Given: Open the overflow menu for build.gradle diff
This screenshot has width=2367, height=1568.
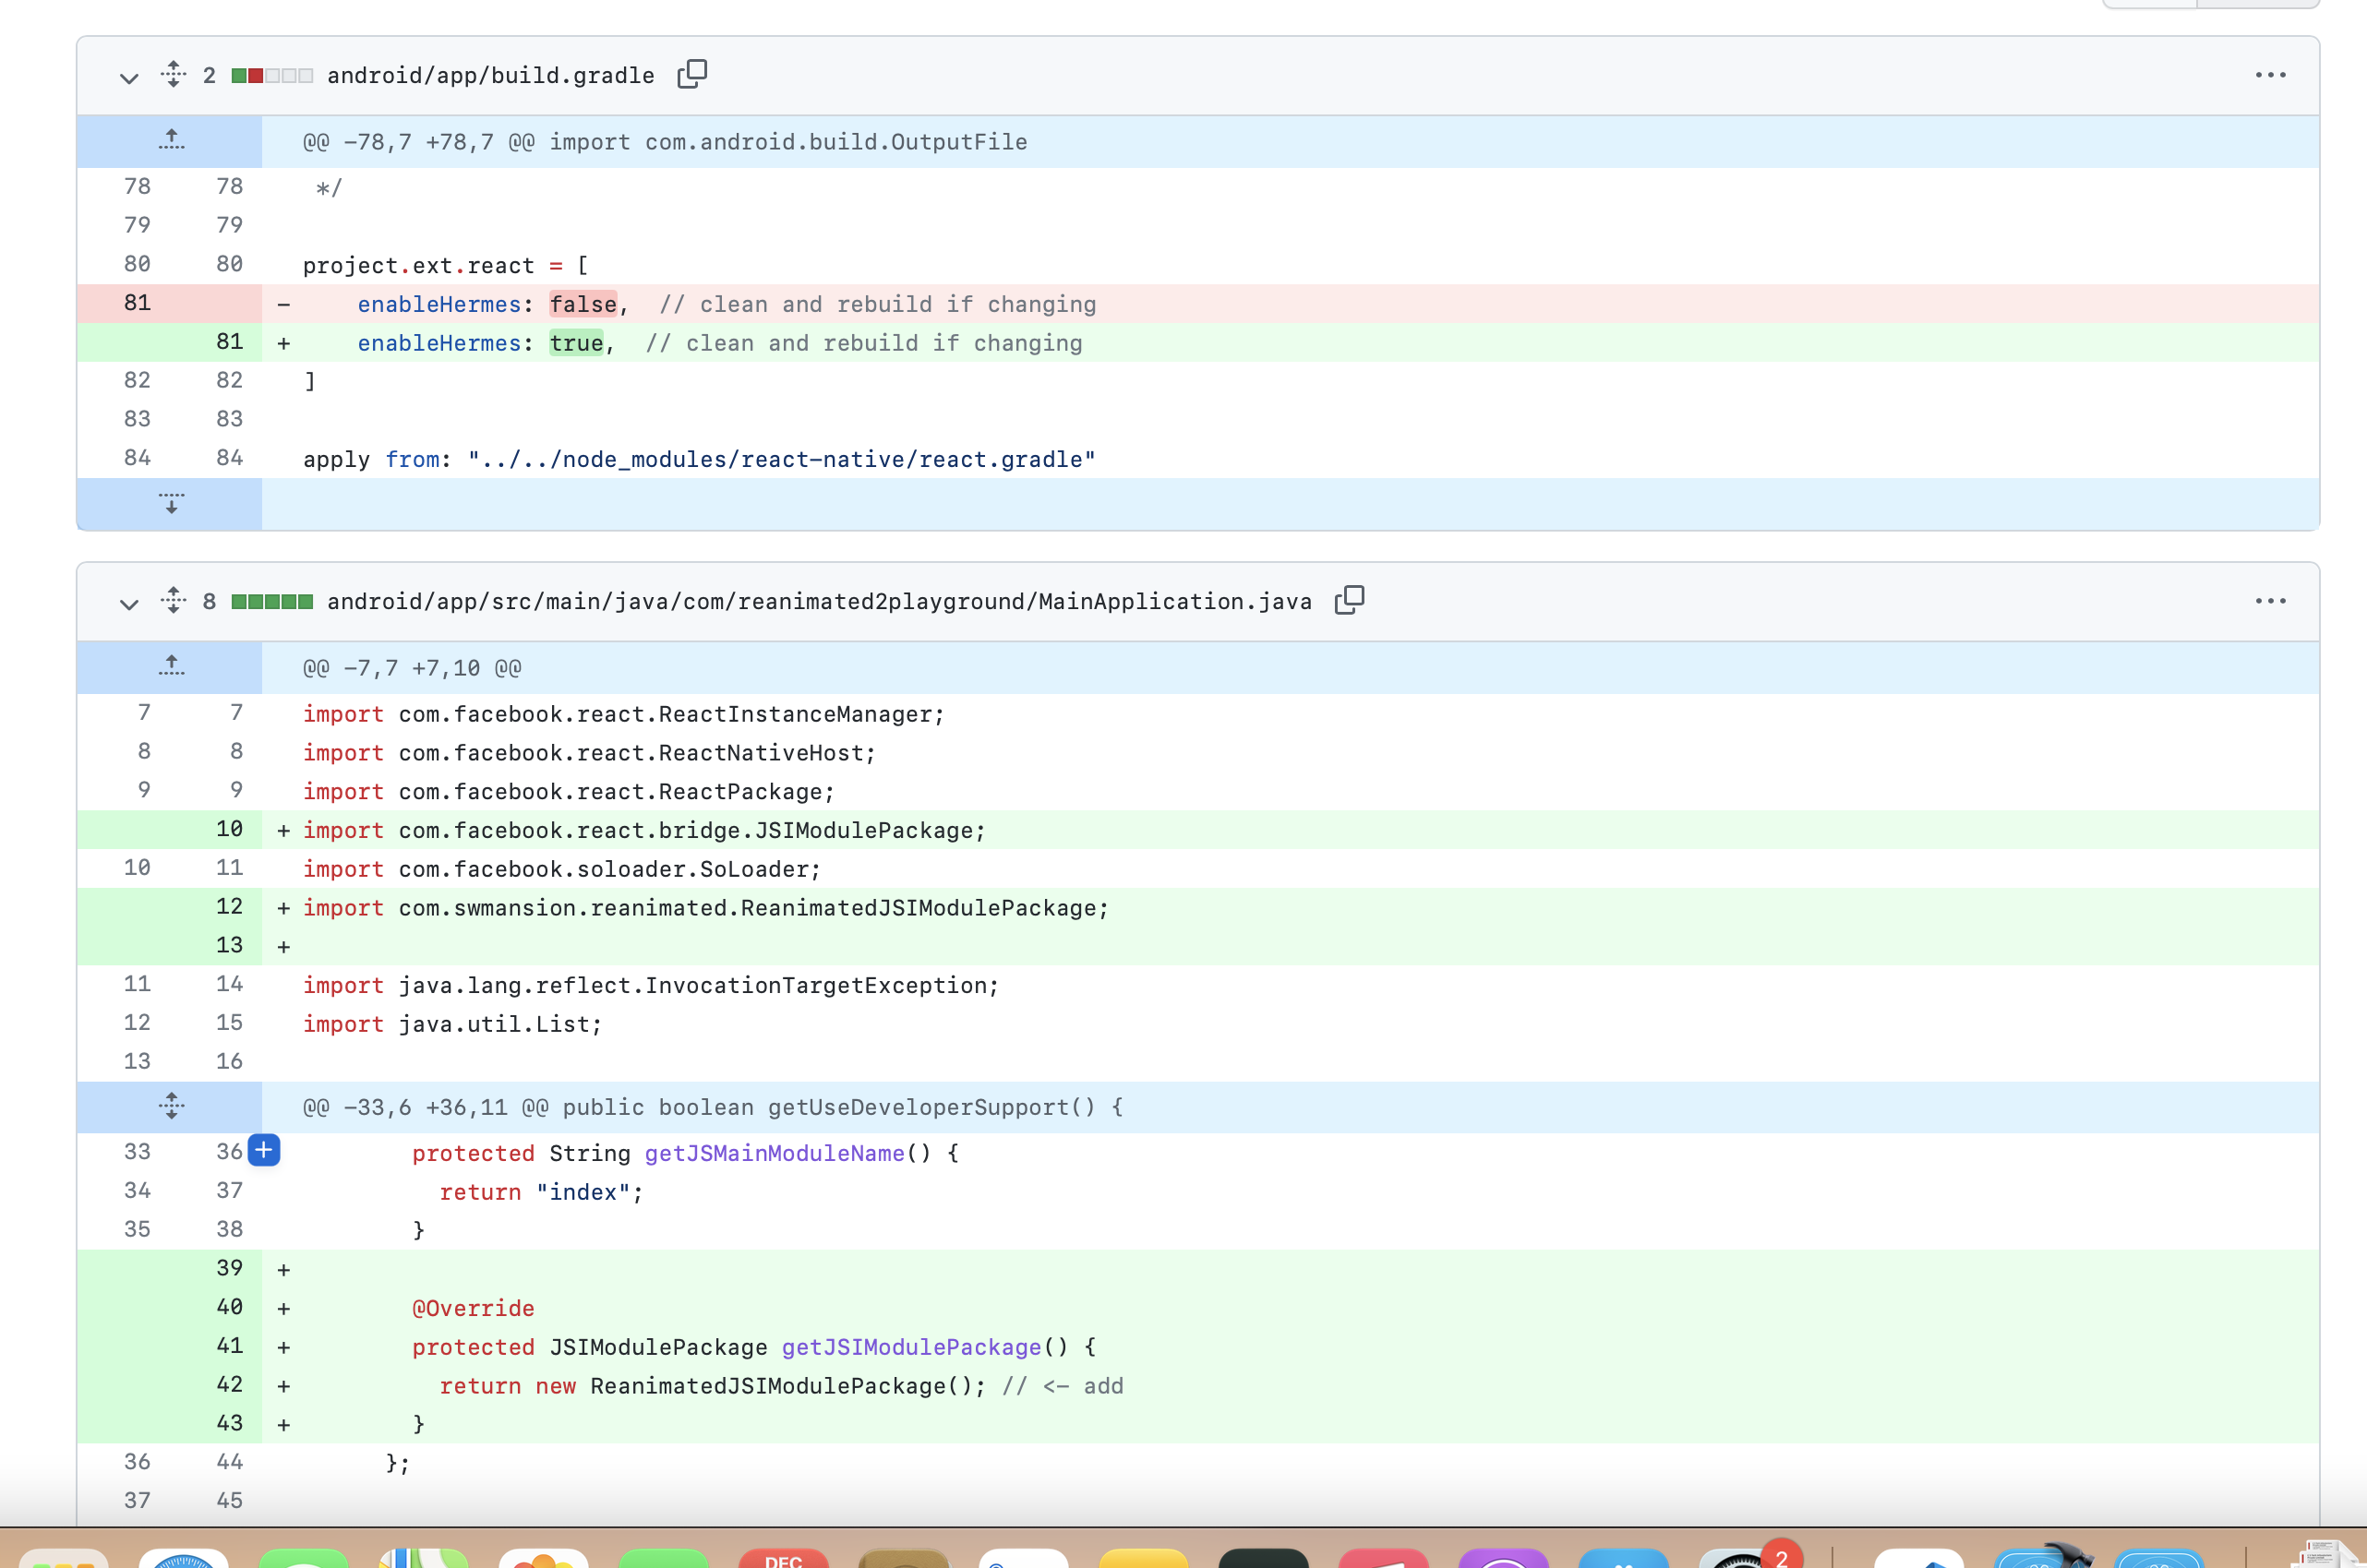Looking at the screenshot, I should click(x=2271, y=74).
